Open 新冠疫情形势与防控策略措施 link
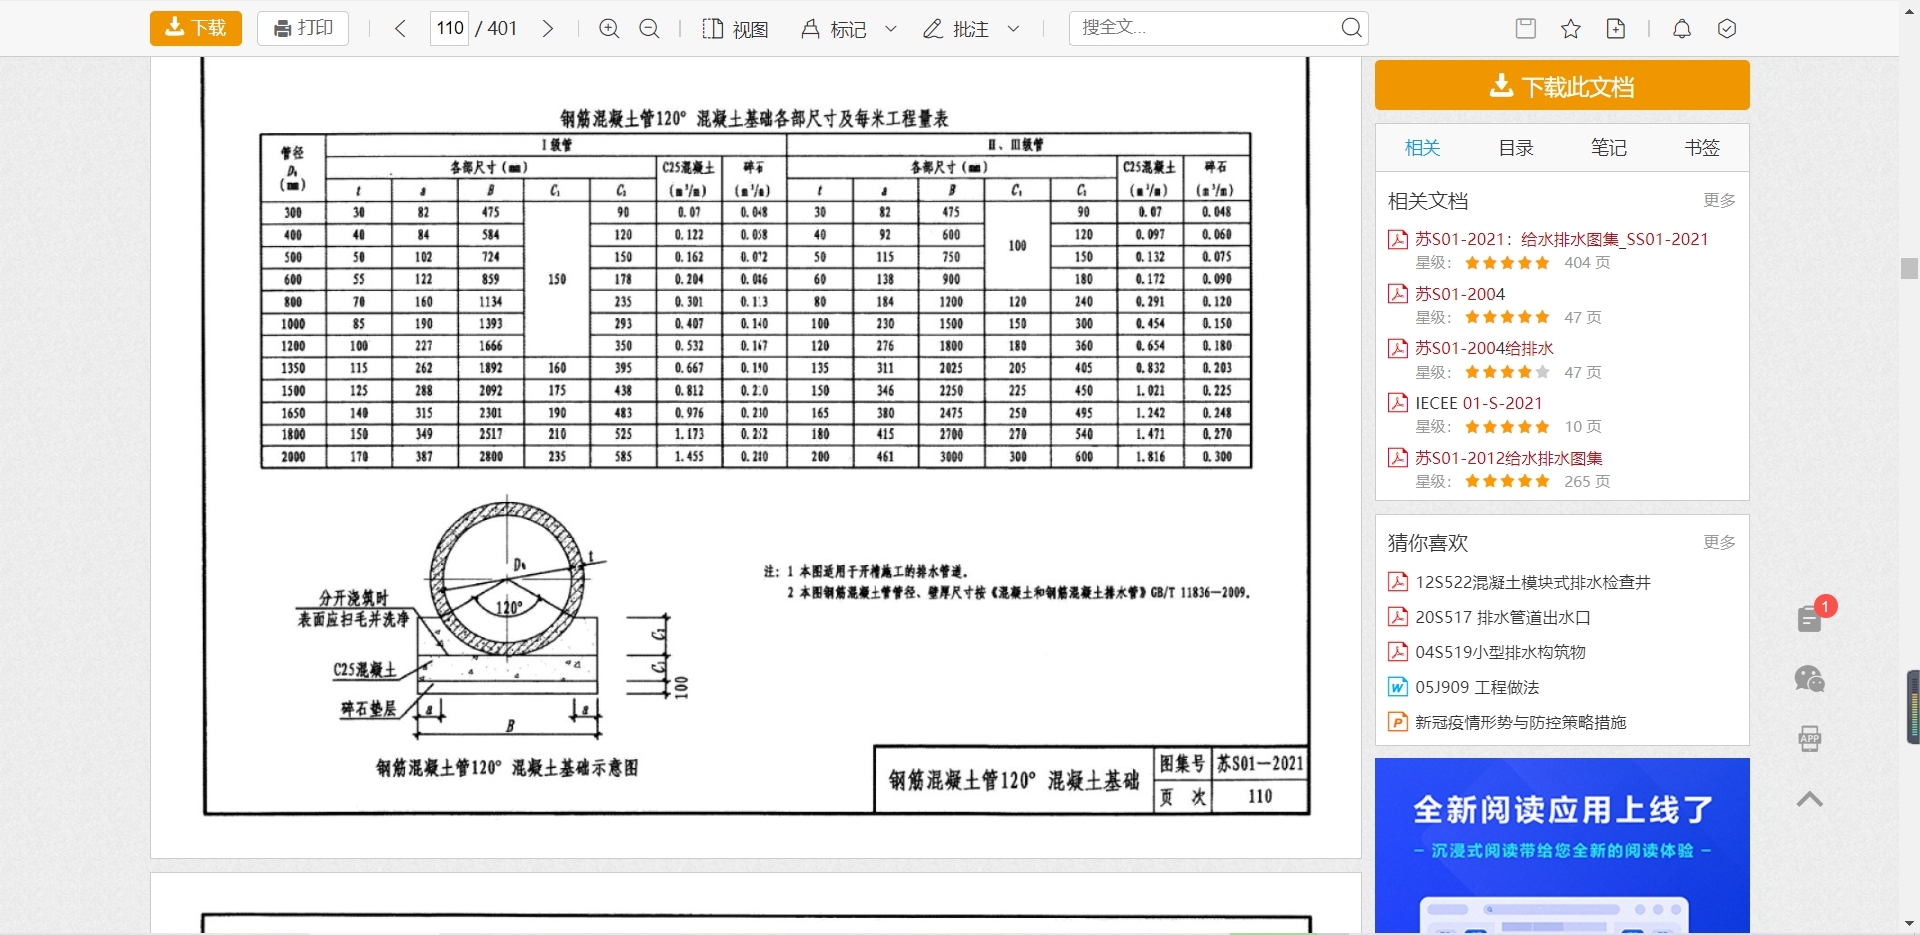Image resolution: width=1920 pixels, height=935 pixels. coord(1521,722)
